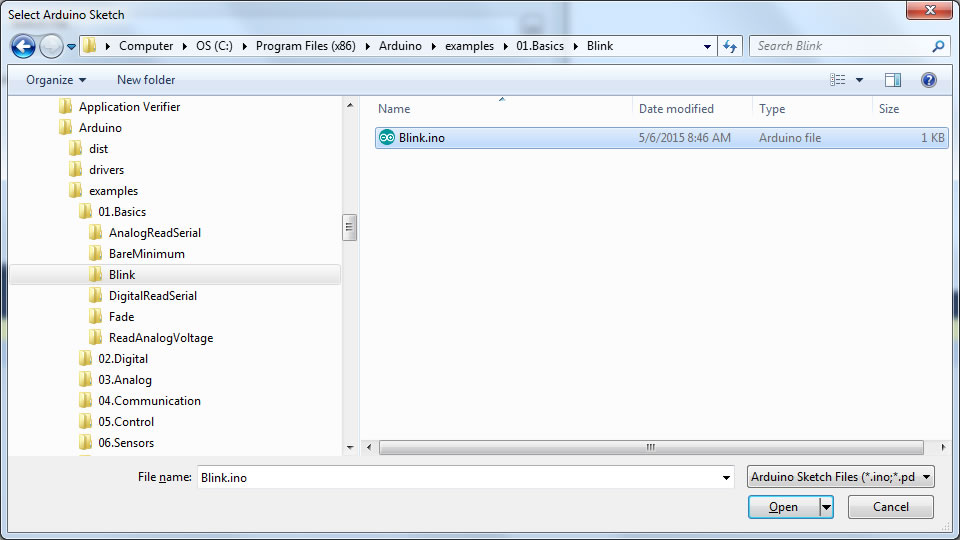Click Arduino in the address breadcrumb
Image resolution: width=960 pixels, height=540 pixels.
click(399, 46)
